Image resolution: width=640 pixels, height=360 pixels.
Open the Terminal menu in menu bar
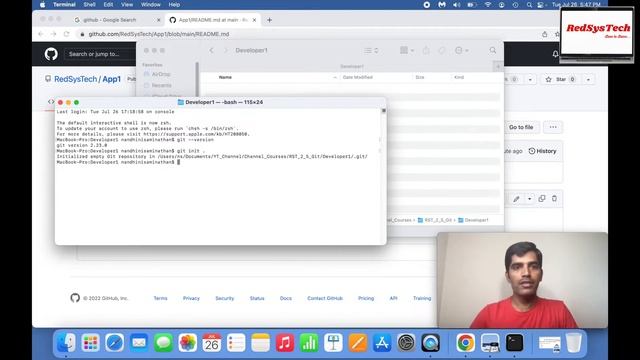coord(64,5)
